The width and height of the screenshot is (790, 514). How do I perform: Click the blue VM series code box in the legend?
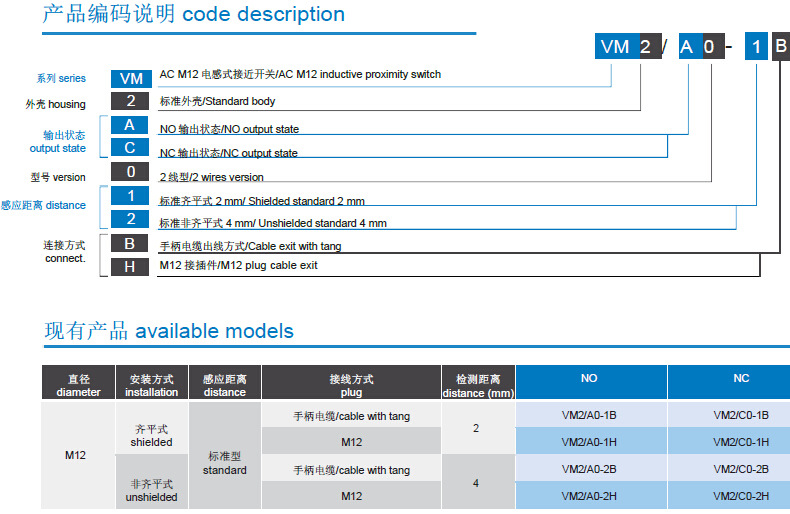click(130, 78)
